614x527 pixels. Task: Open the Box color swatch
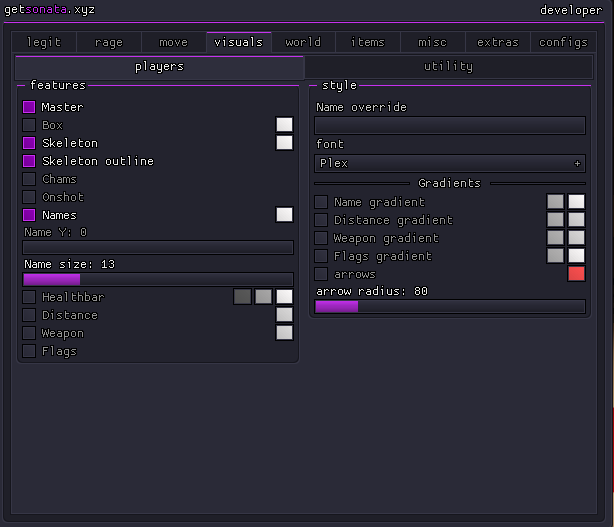284,125
